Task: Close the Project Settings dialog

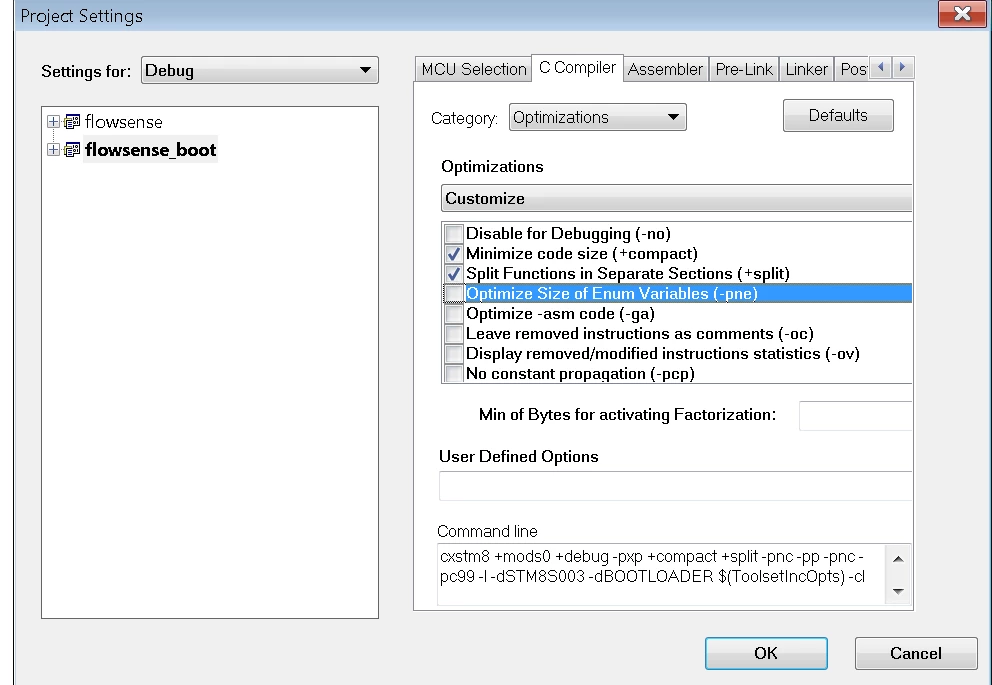Action: [962, 13]
